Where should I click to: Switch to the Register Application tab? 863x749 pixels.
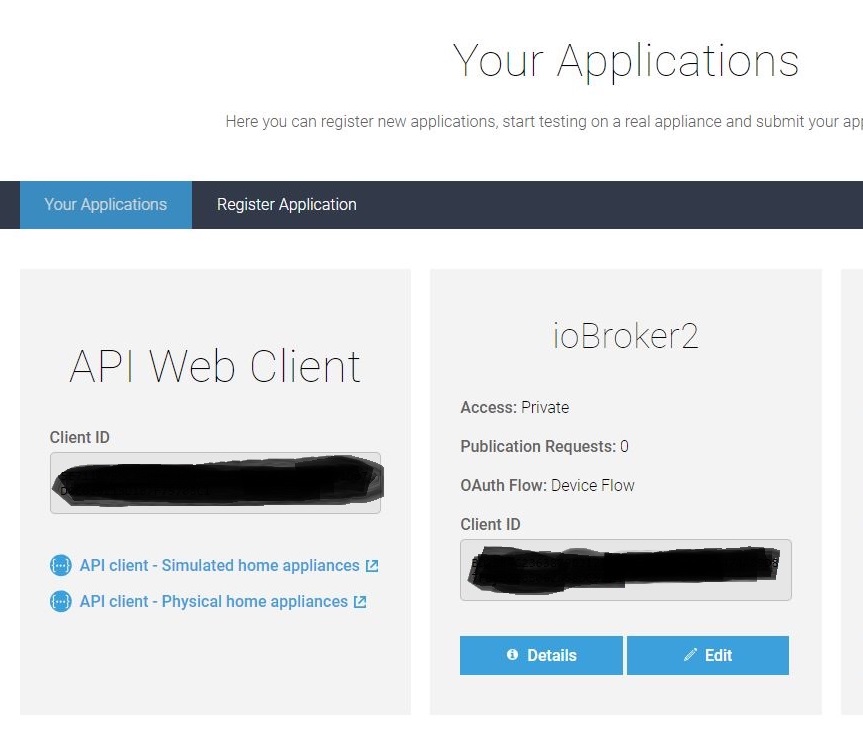pos(286,204)
